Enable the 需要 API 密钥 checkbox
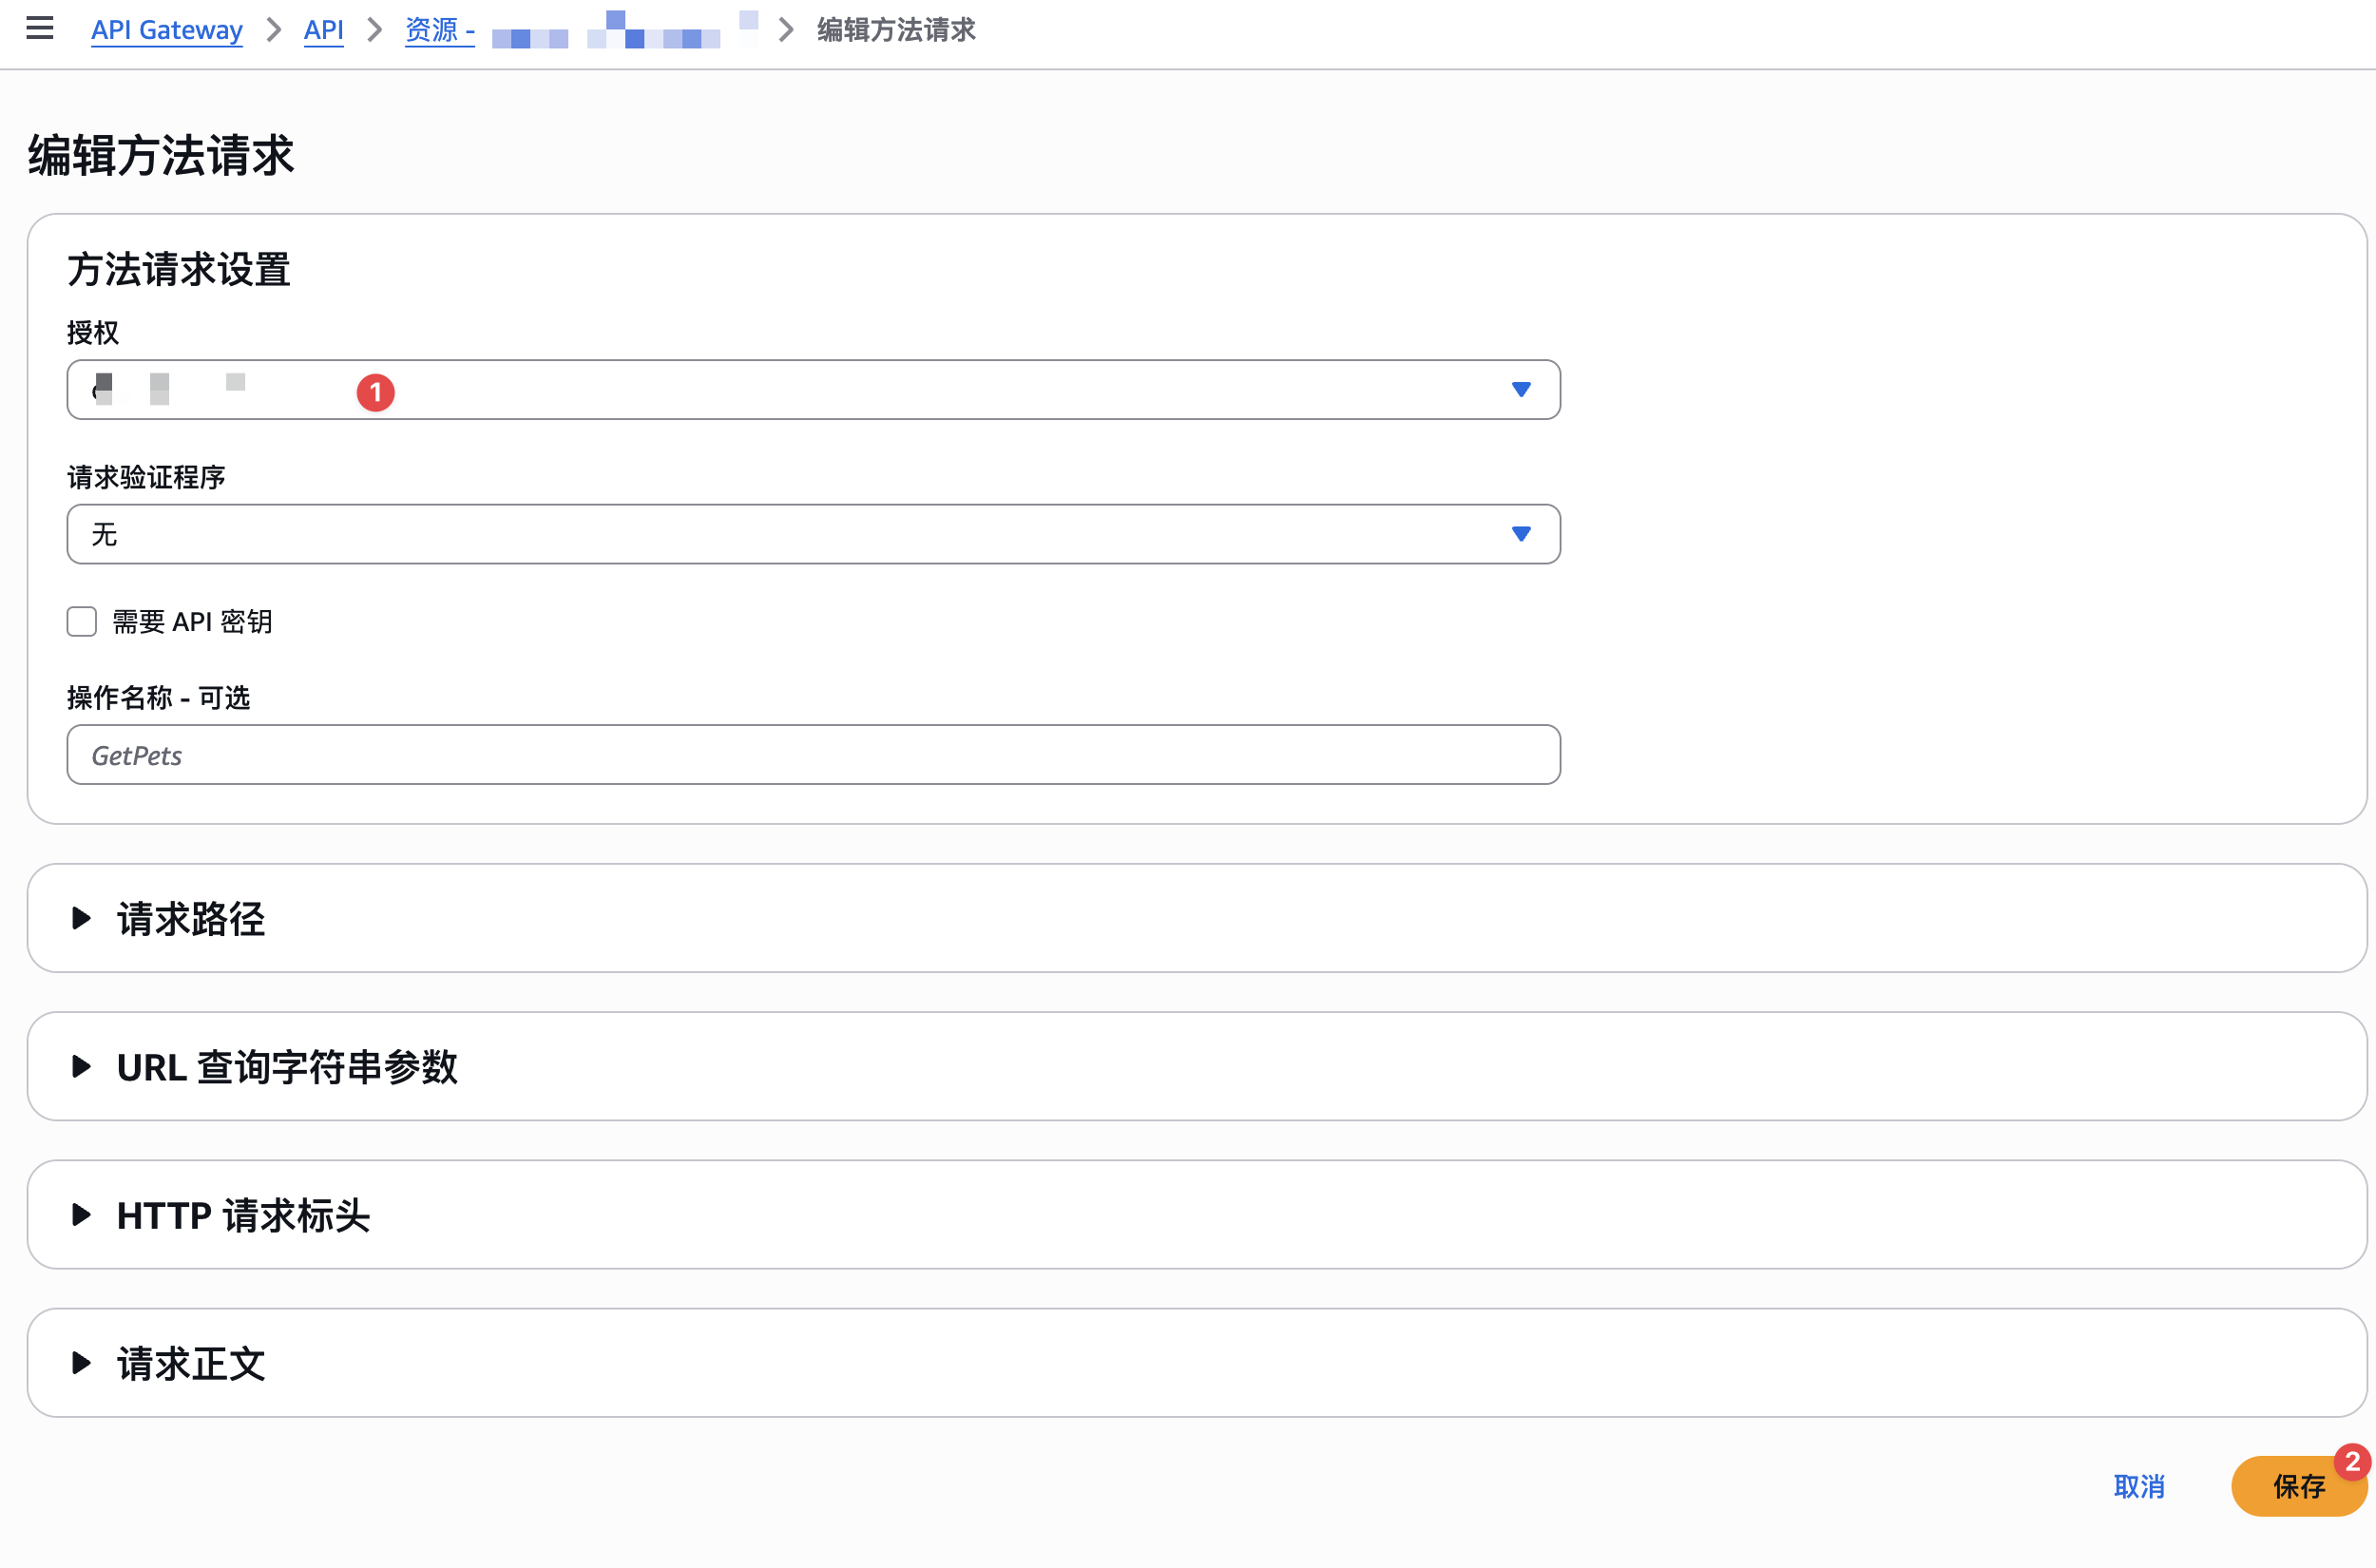This screenshot has height=1568, width=2376. click(82, 621)
